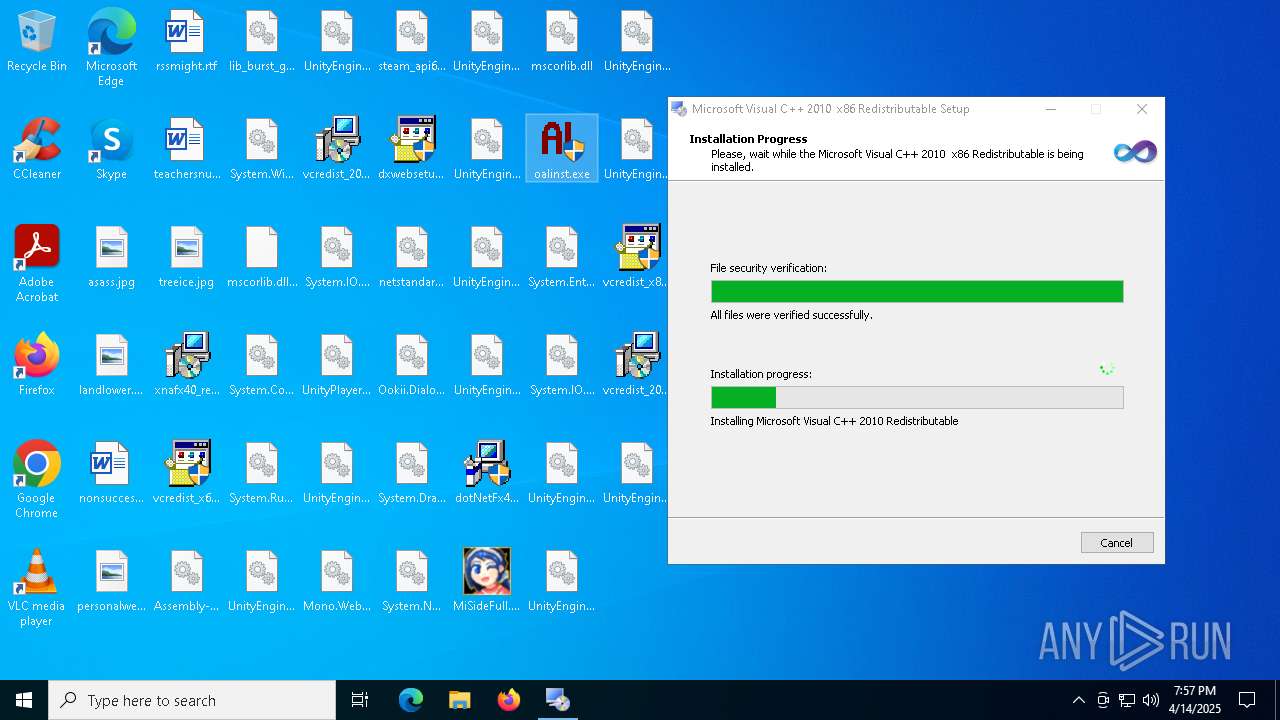Open the network icon in system tray
Screen dimensions: 1280x720
(x=1127, y=700)
